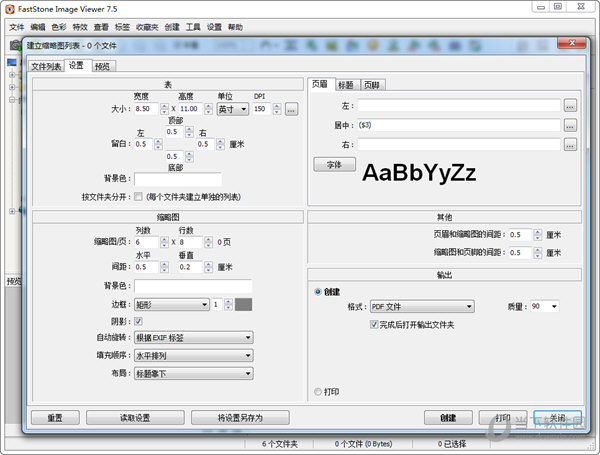The width and height of the screenshot is (600, 455).
Task: Adjust 页眉和缩略图的间距 stepper
Action: pyautogui.click(x=538, y=235)
